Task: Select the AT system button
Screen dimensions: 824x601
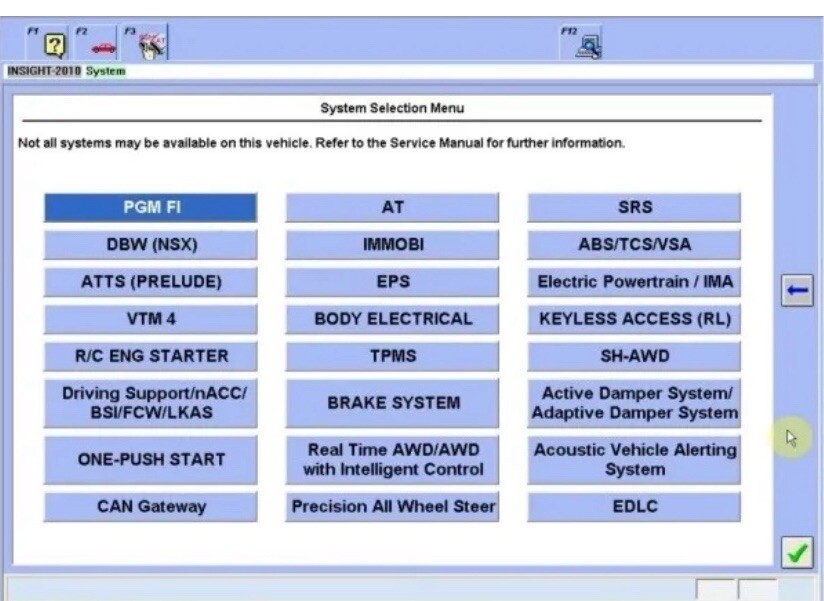Action: click(393, 208)
